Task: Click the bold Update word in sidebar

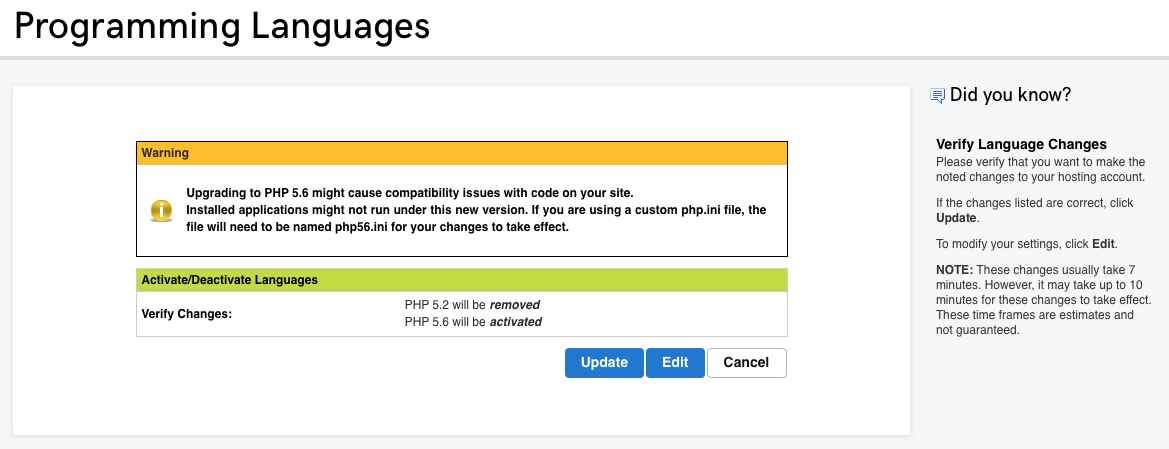Action: coord(956,217)
